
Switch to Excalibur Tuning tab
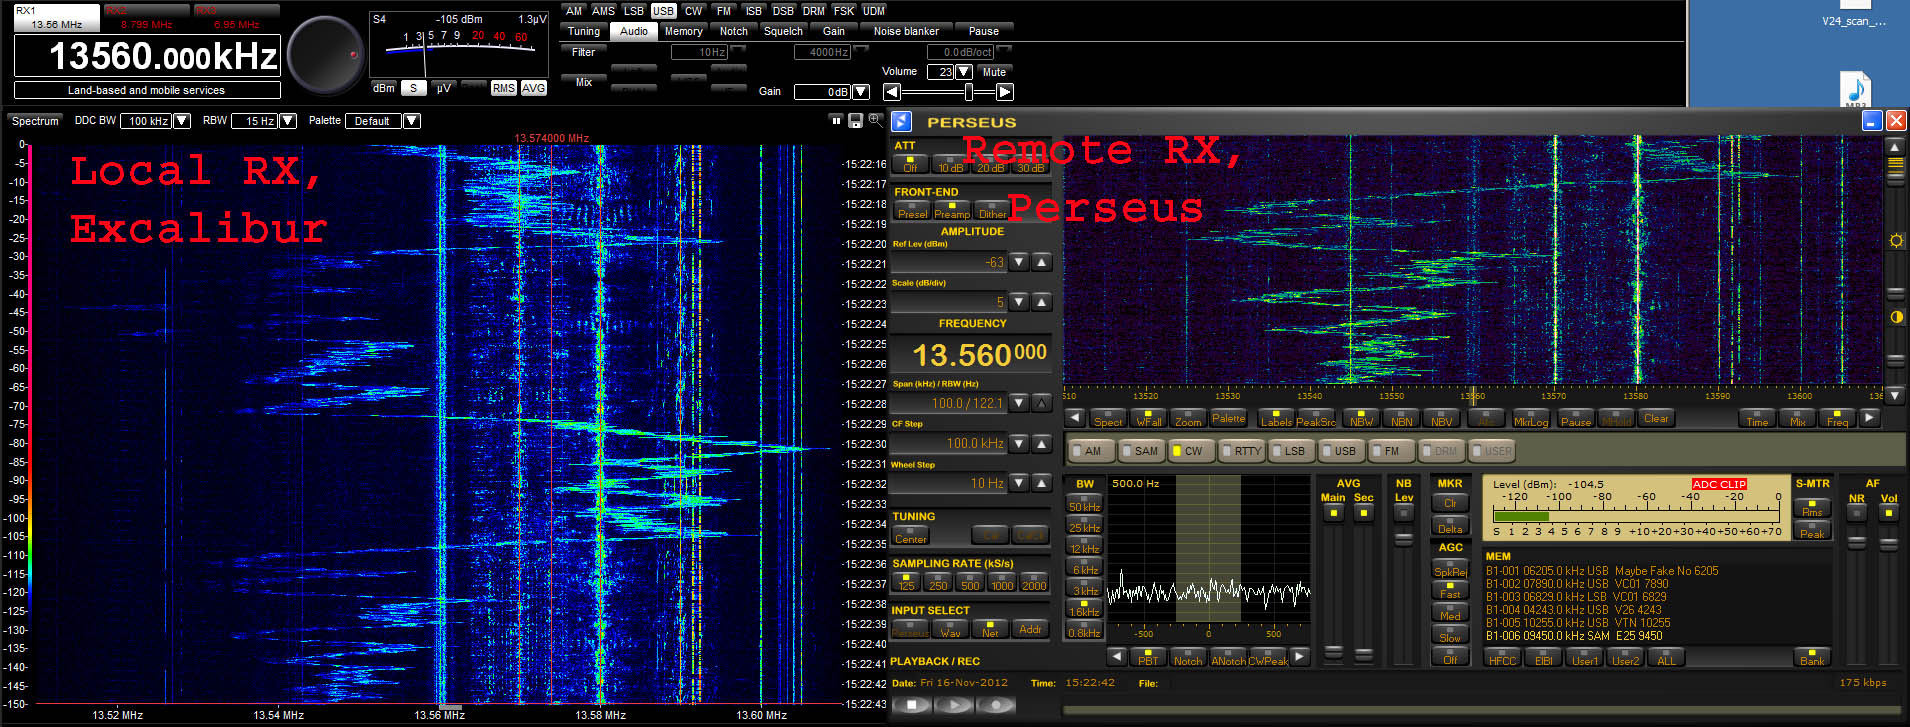coord(584,31)
